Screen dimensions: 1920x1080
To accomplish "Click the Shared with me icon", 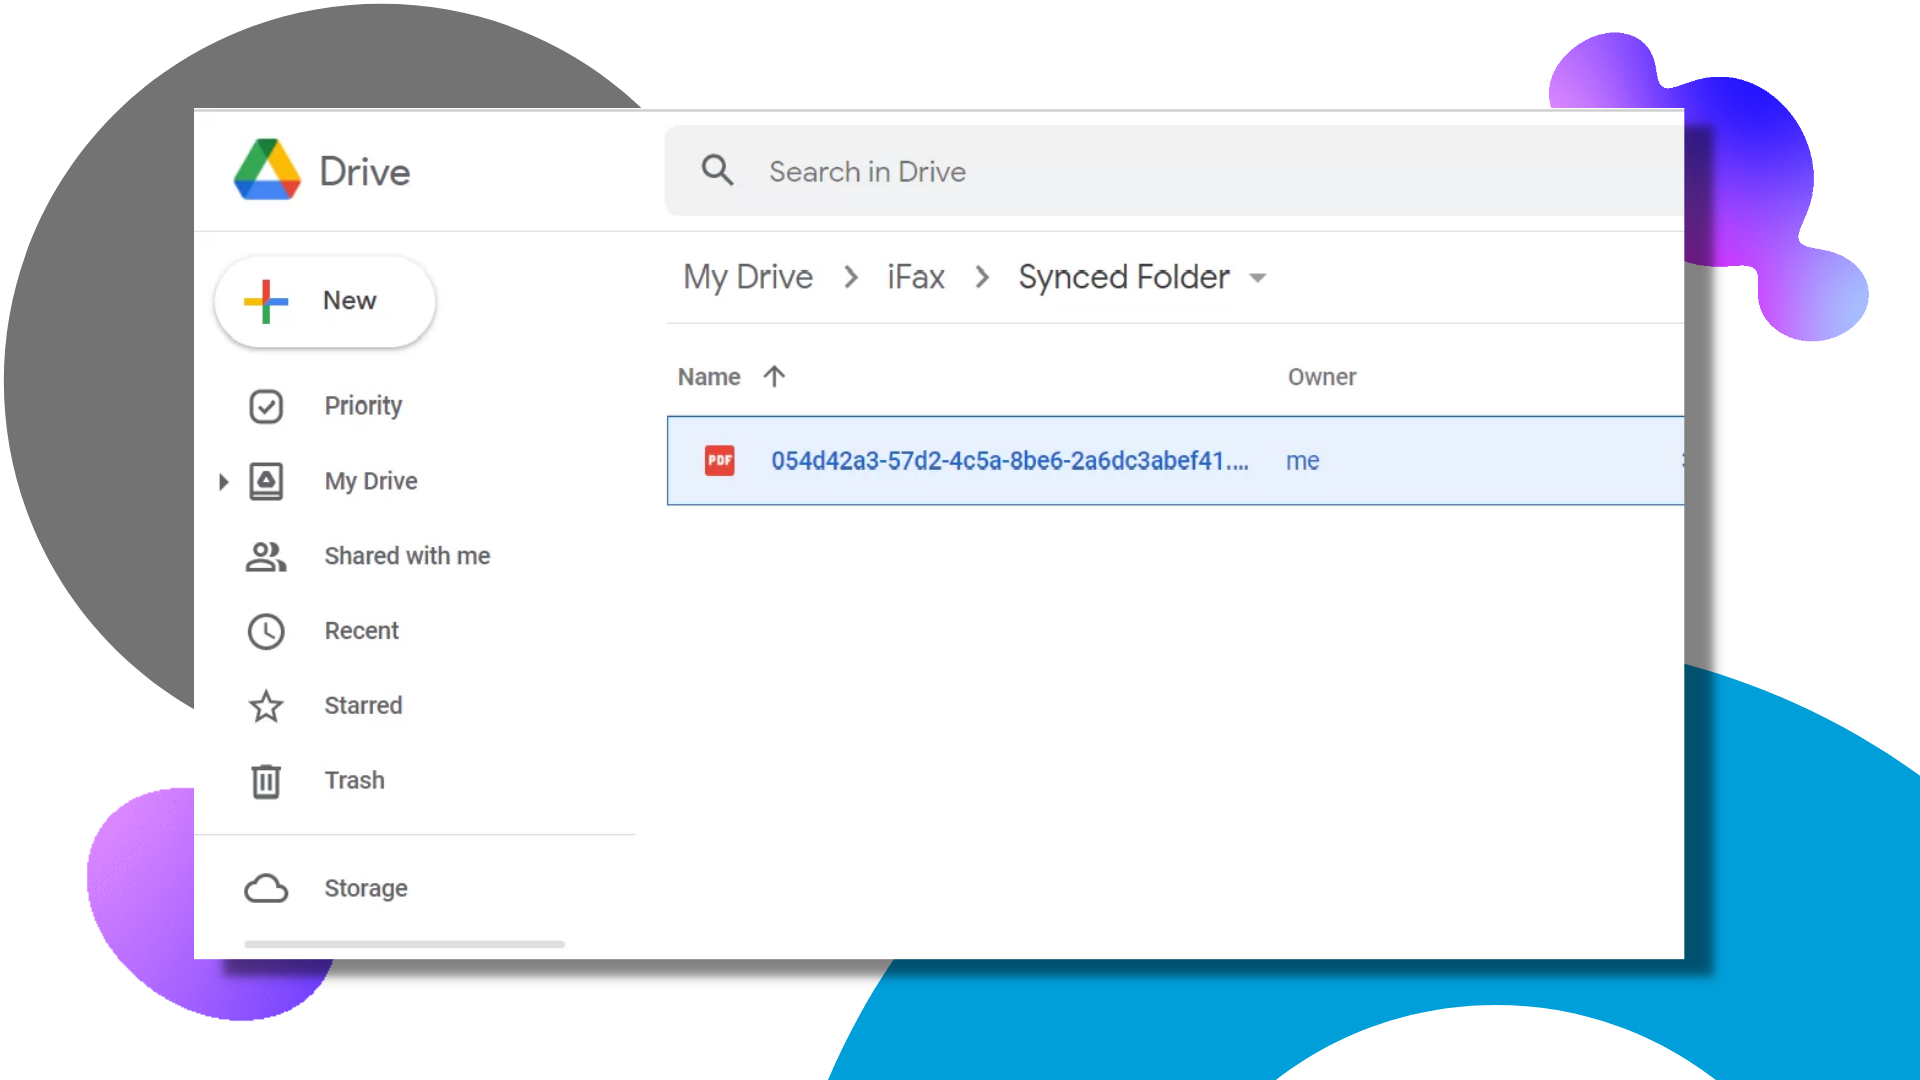I will click(x=266, y=556).
